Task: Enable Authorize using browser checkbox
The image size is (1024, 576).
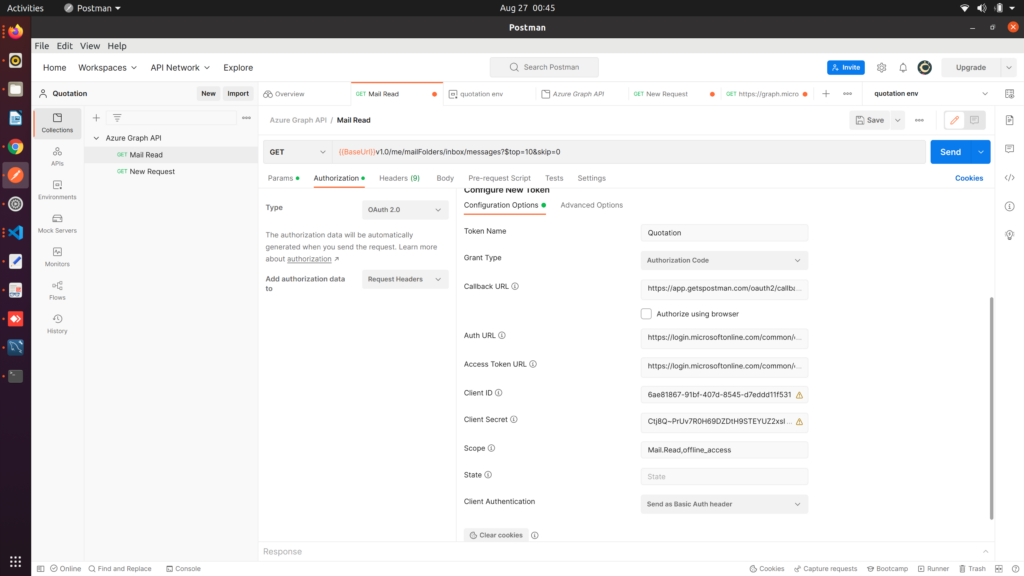Action: point(646,313)
